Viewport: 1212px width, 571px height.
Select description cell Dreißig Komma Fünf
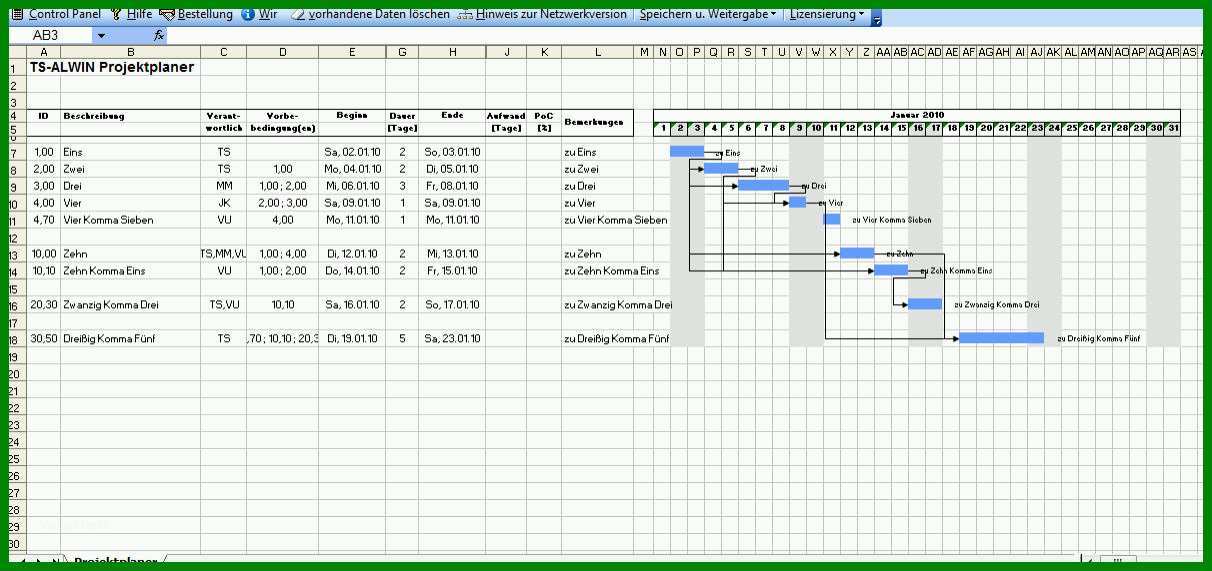pos(130,339)
